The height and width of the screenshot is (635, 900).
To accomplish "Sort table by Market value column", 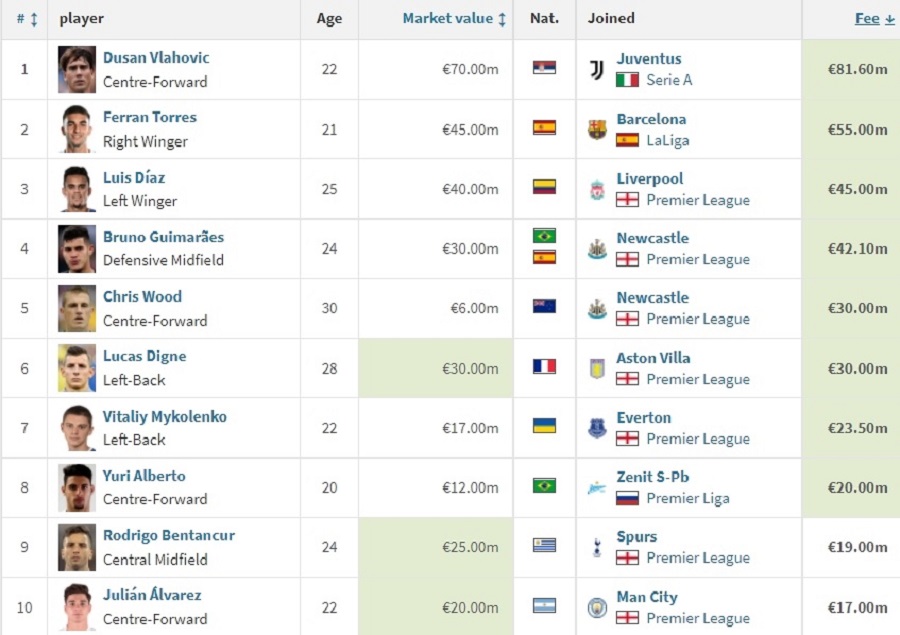I will (454, 18).
